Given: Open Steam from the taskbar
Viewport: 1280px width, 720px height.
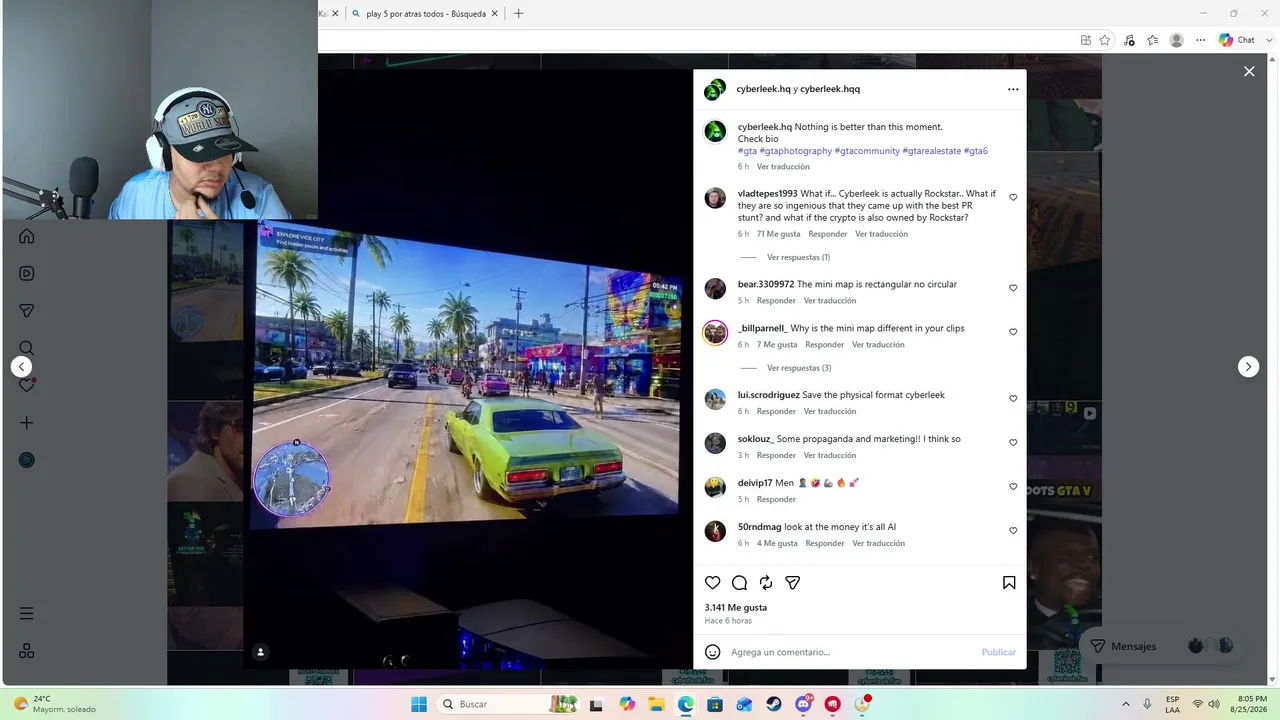Looking at the screenshot, I should (x=774, y=704).
